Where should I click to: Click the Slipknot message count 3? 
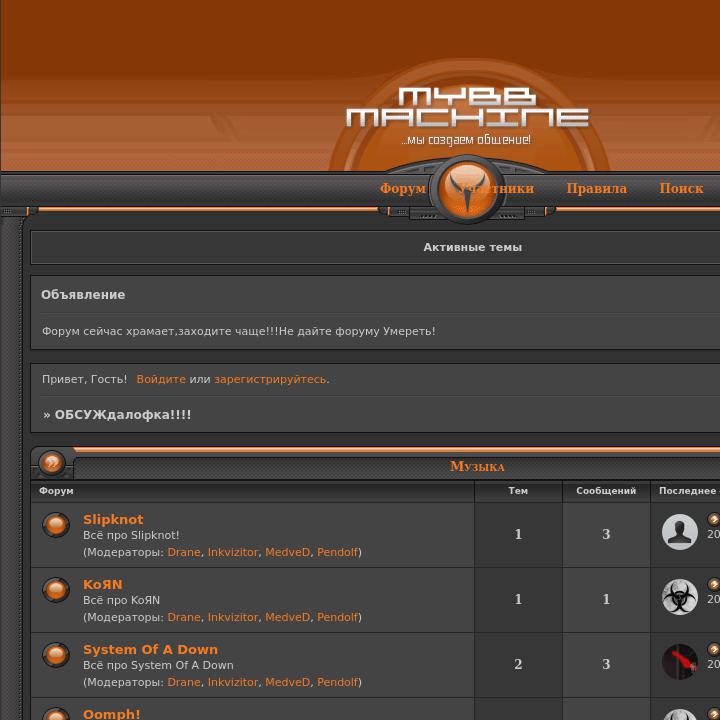click(606, 534)
